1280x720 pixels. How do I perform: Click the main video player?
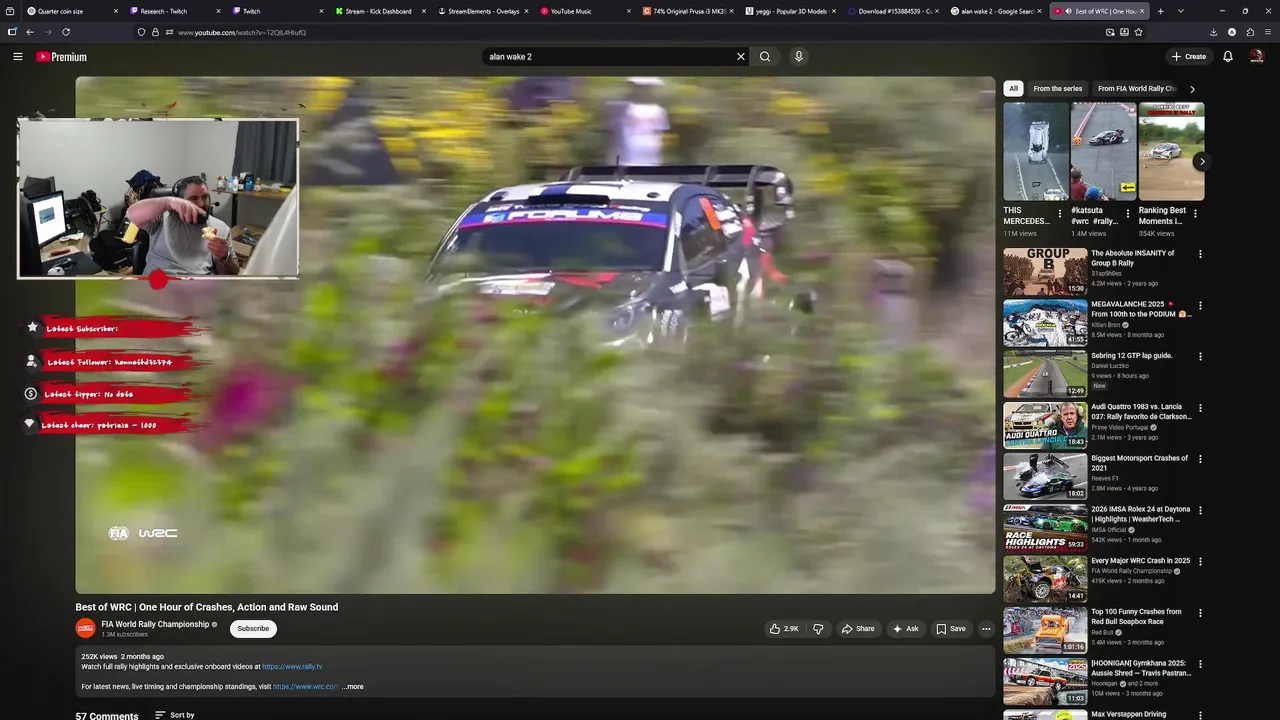[x=535, y=335]
